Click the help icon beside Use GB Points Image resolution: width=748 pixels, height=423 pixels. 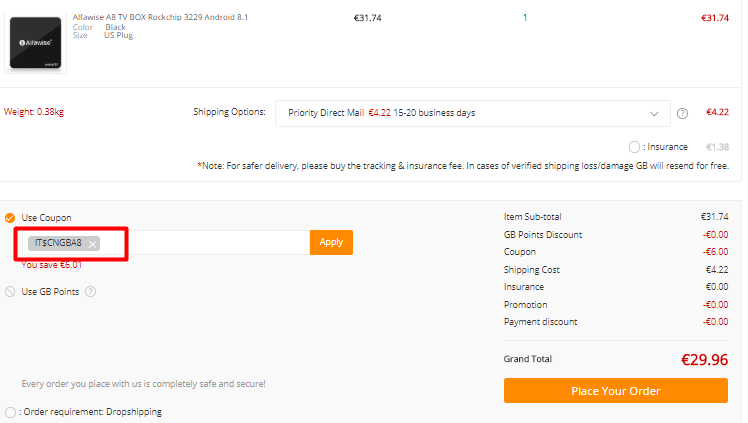tap(90, 291)
